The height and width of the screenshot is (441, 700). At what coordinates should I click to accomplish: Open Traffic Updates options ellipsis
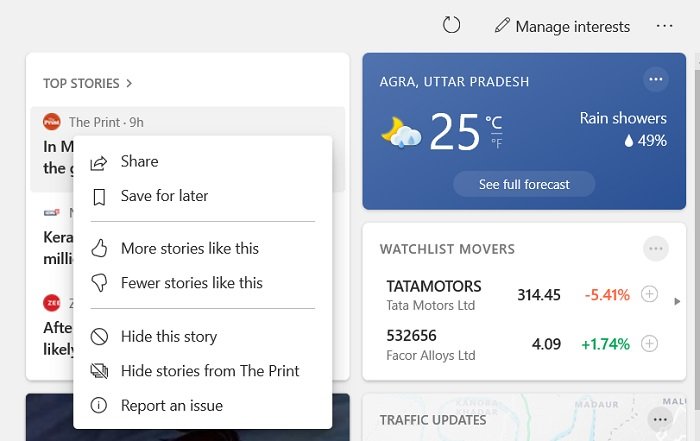[657, 419]
